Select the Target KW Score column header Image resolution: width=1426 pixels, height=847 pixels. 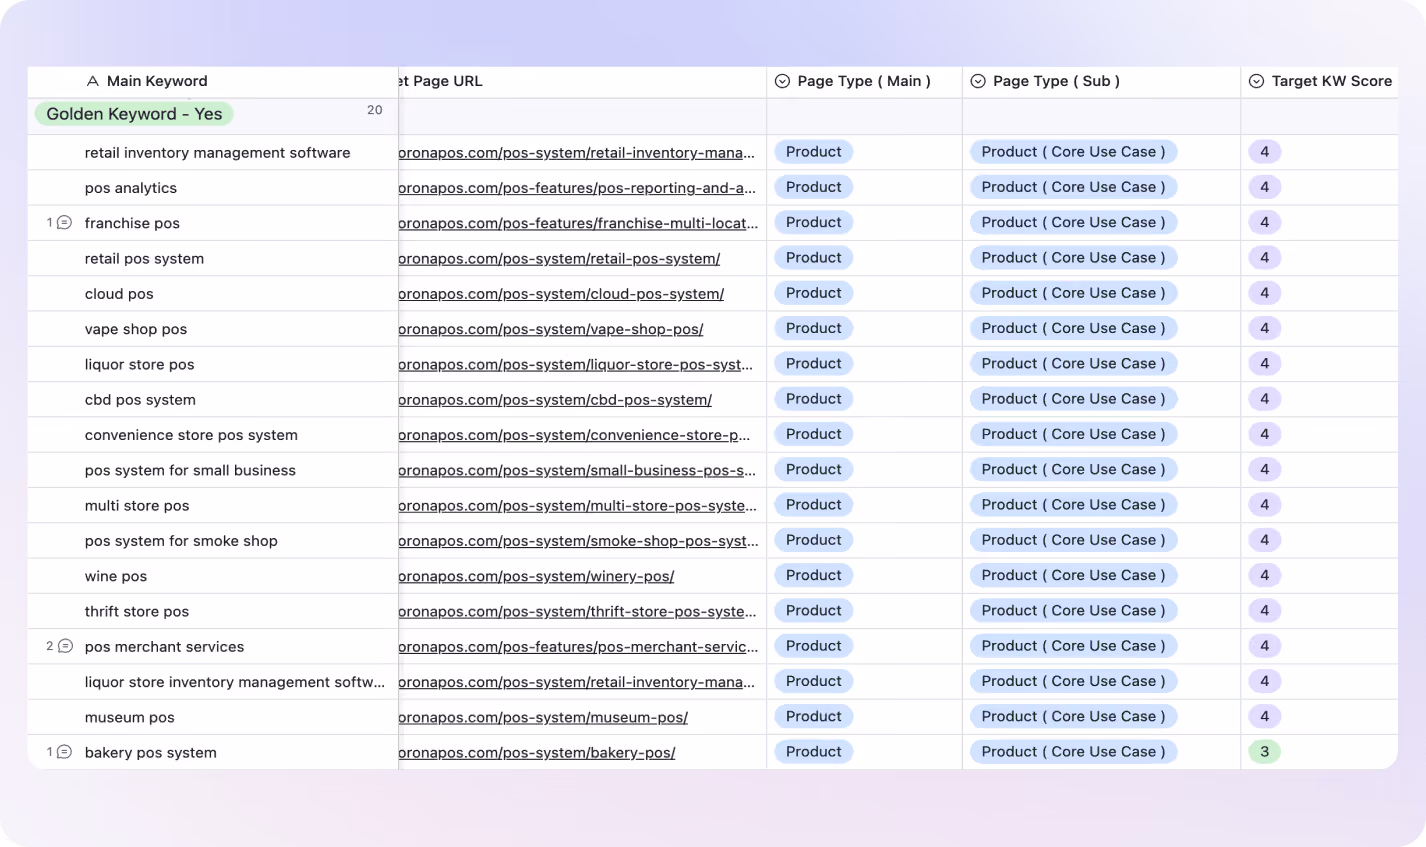tap(1320, 82)
